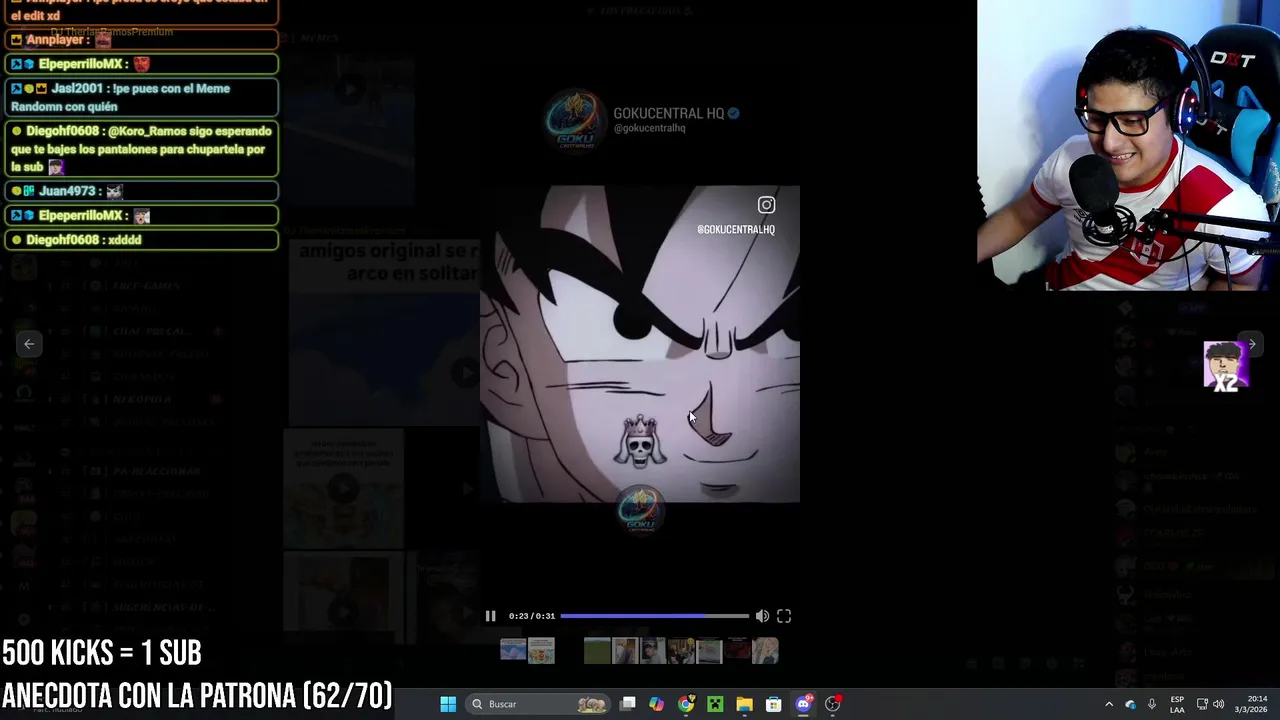Go to next media with right arrow
Screen dimensions: 1280x720
pyautogui.click(x=1251, y=344)
